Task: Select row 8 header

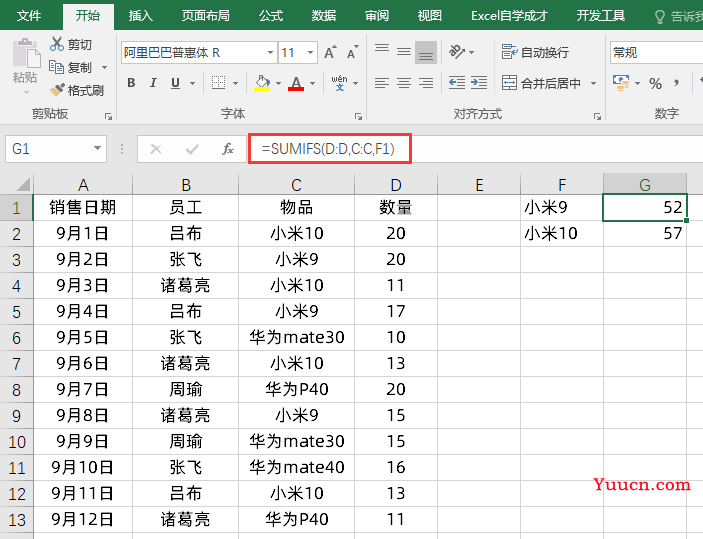Action: (17, 390)
